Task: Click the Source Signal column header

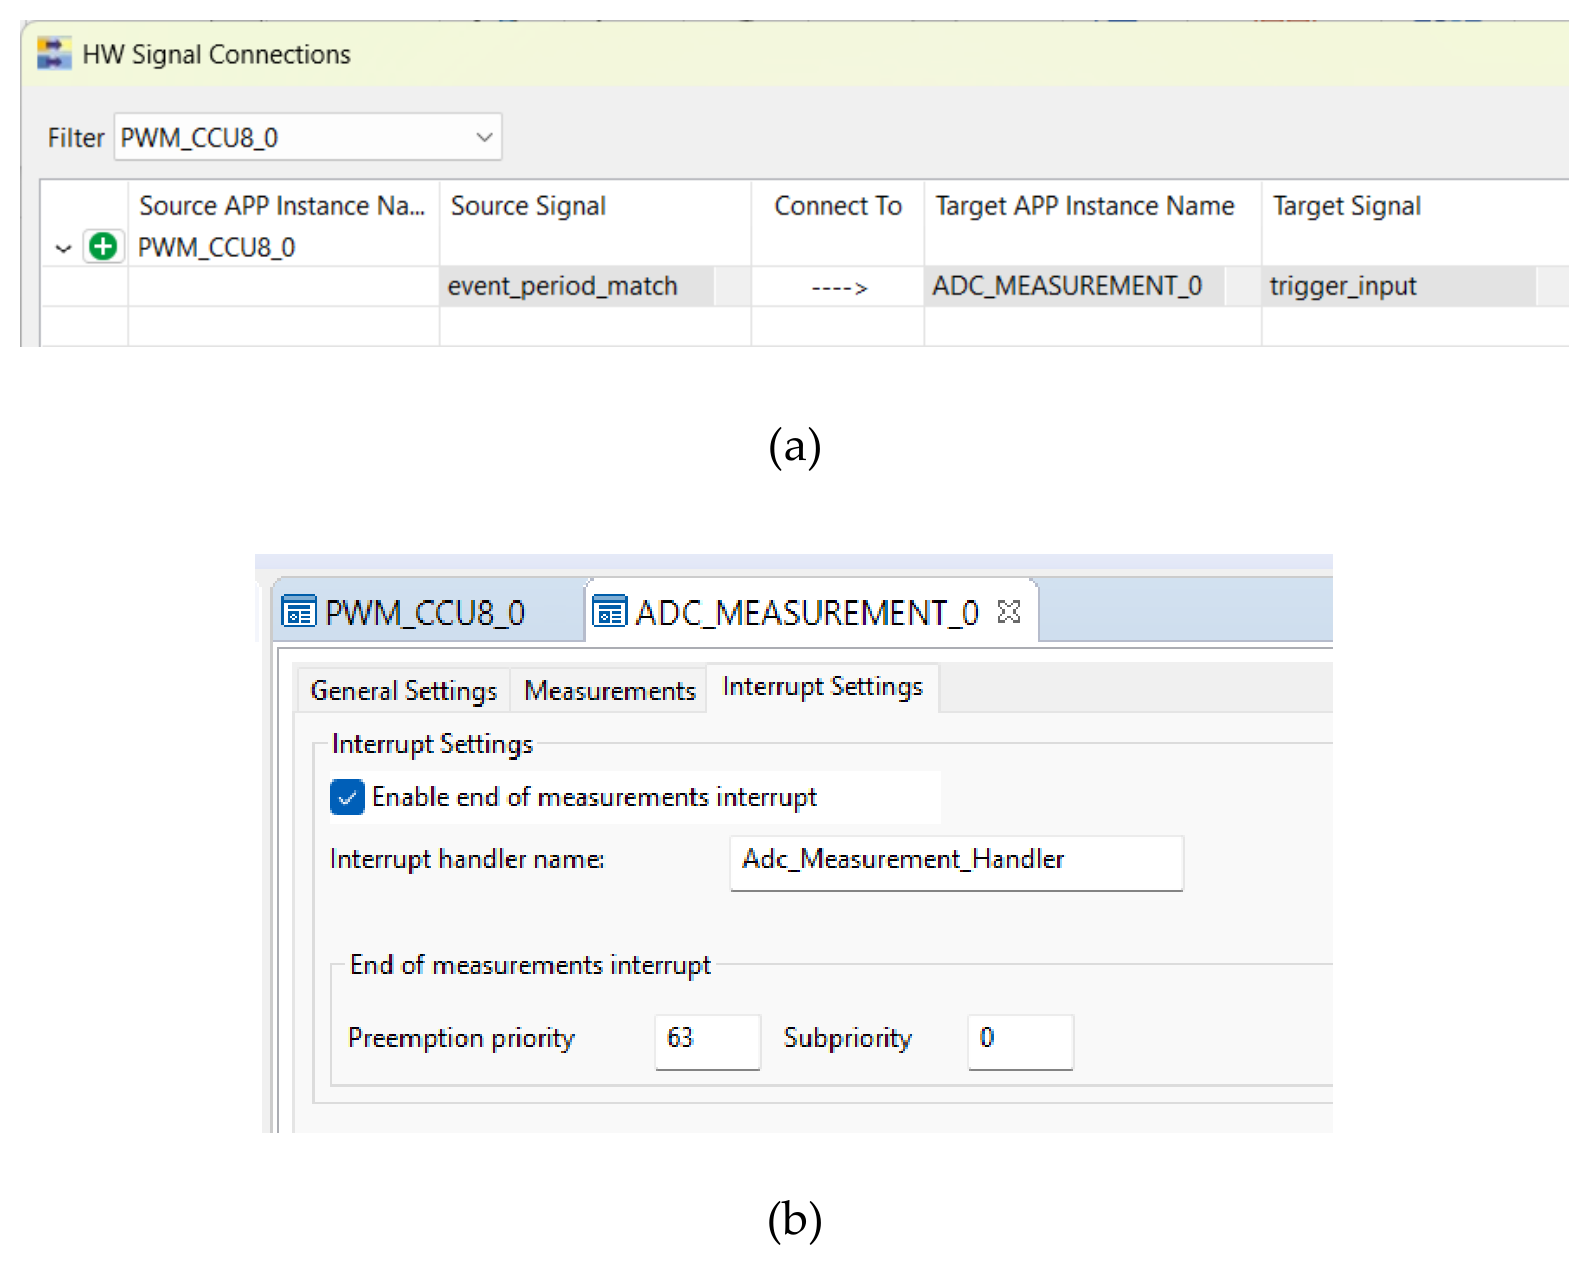Action: (x=595, y=206)
